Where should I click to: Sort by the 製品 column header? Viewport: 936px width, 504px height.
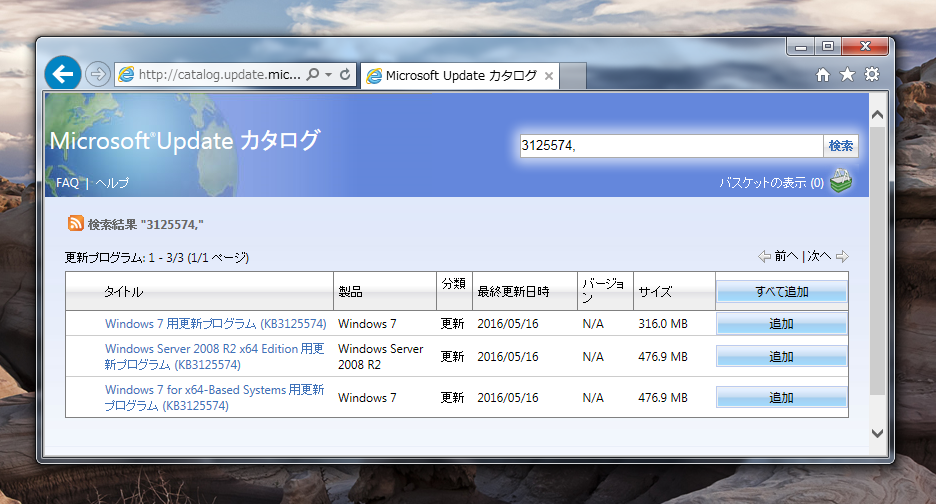coord(350,291)
